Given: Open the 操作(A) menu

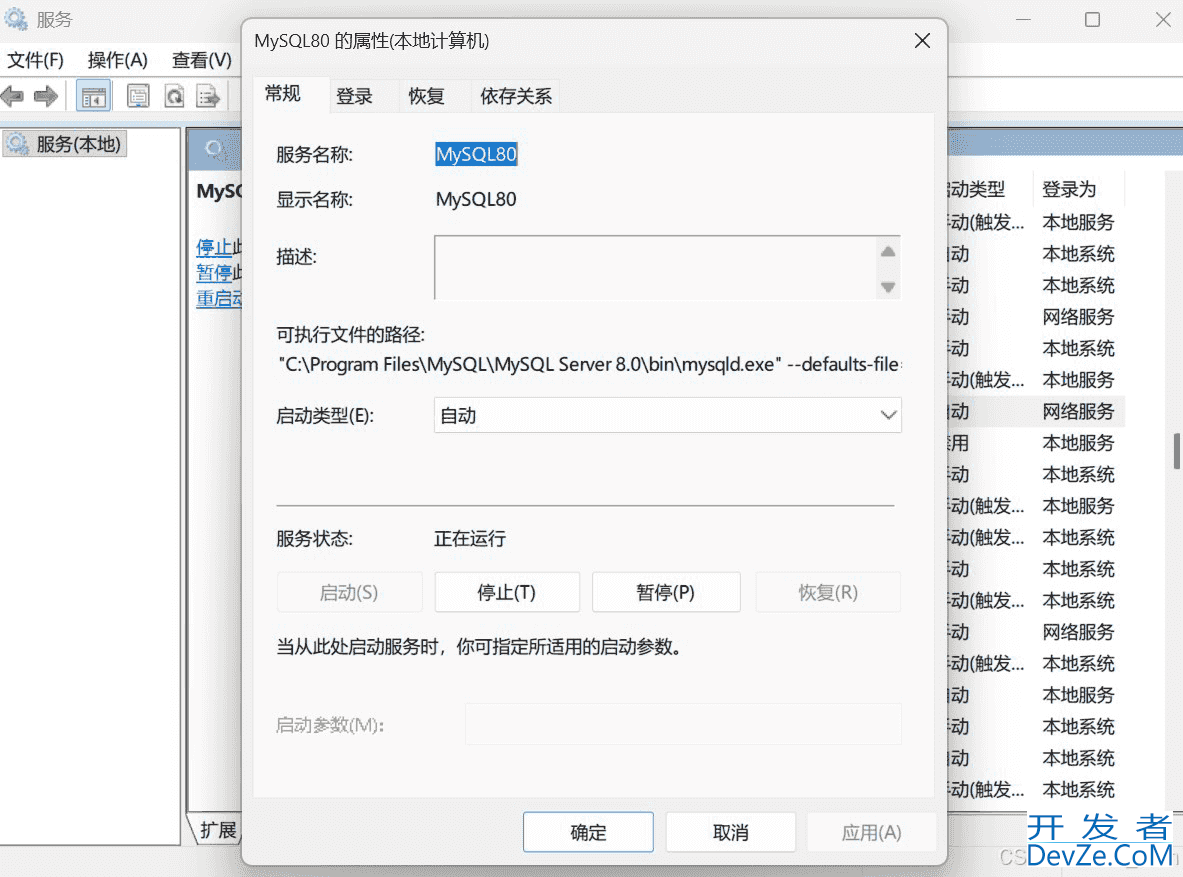Looking at the screenshot, I should pos(117,60).
